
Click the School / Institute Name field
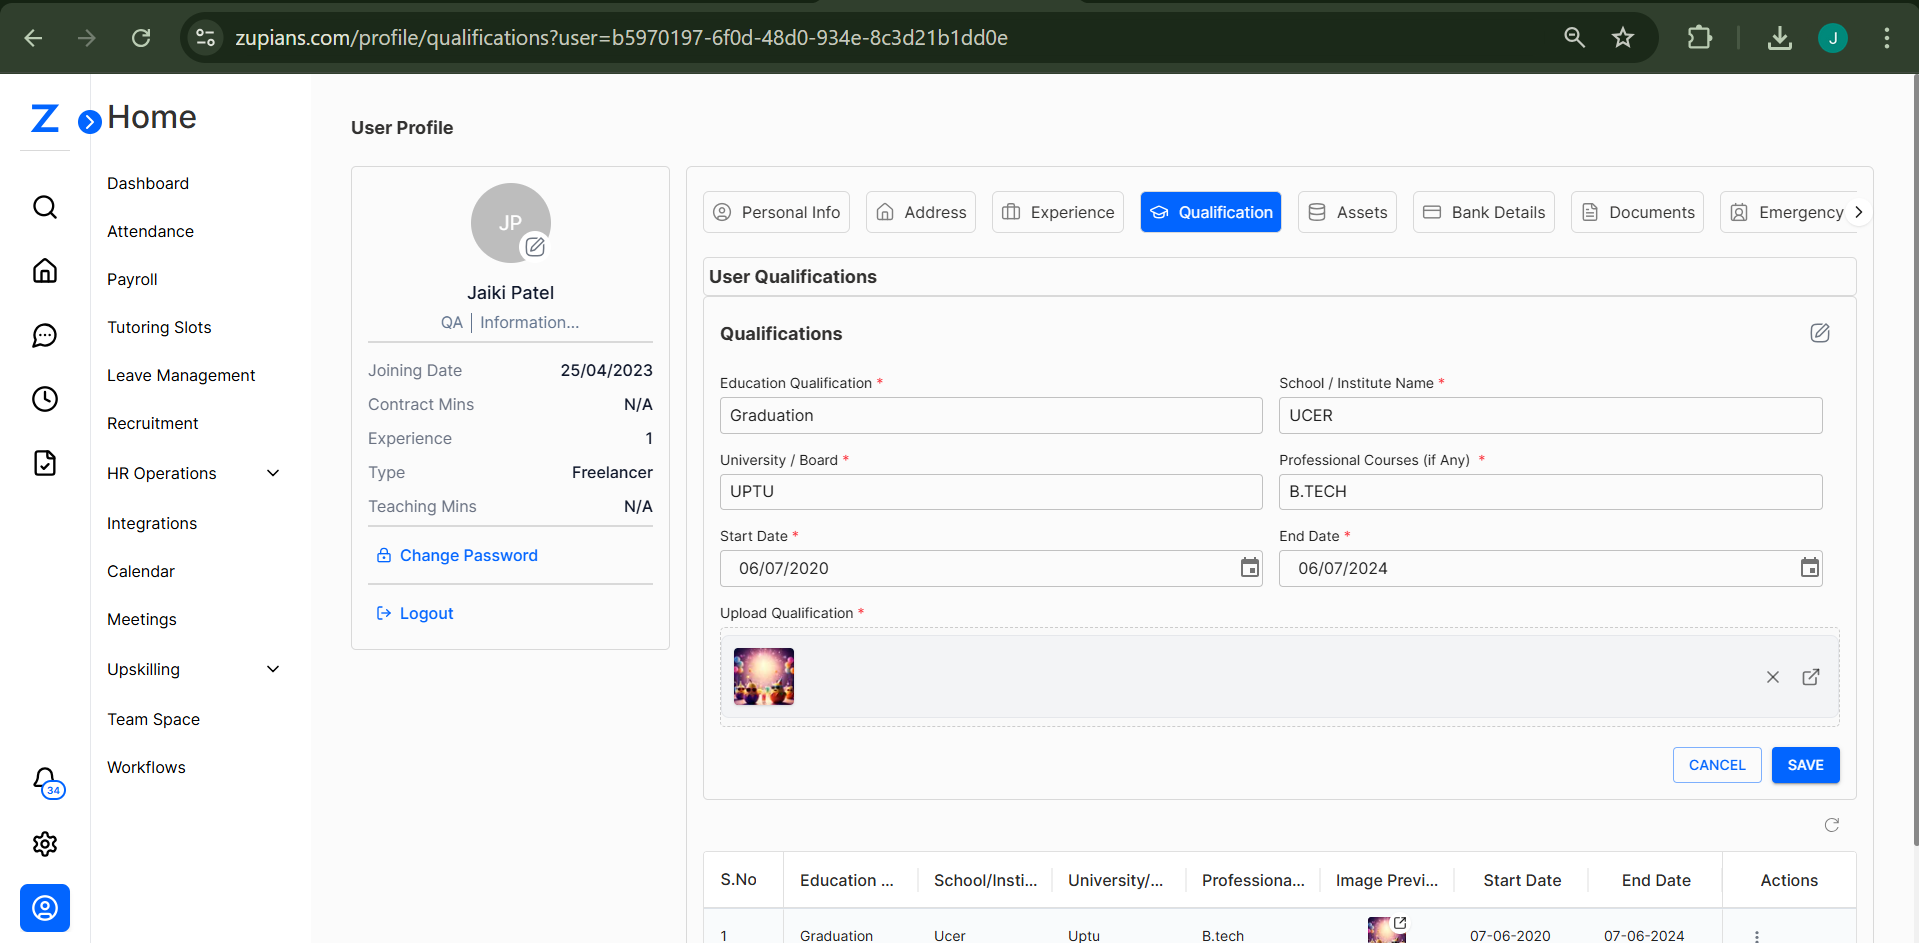[x=1550, y=416]
